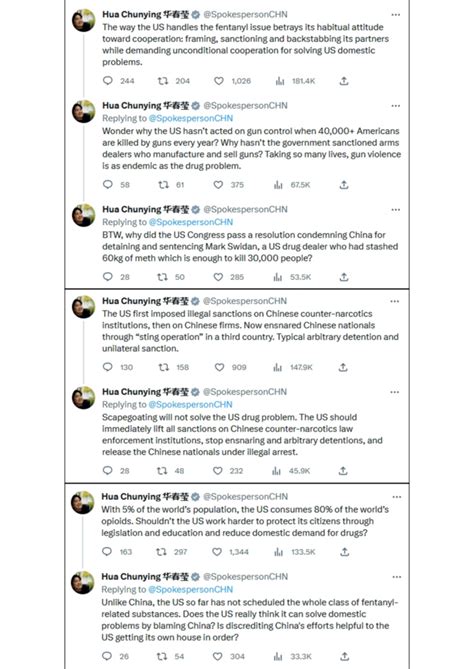Image resolution: width=474 pixels, height=669 pixels.
Task: Open @SpokespersonCHN link in Scapegoating reply
Action: coord(190,404)
